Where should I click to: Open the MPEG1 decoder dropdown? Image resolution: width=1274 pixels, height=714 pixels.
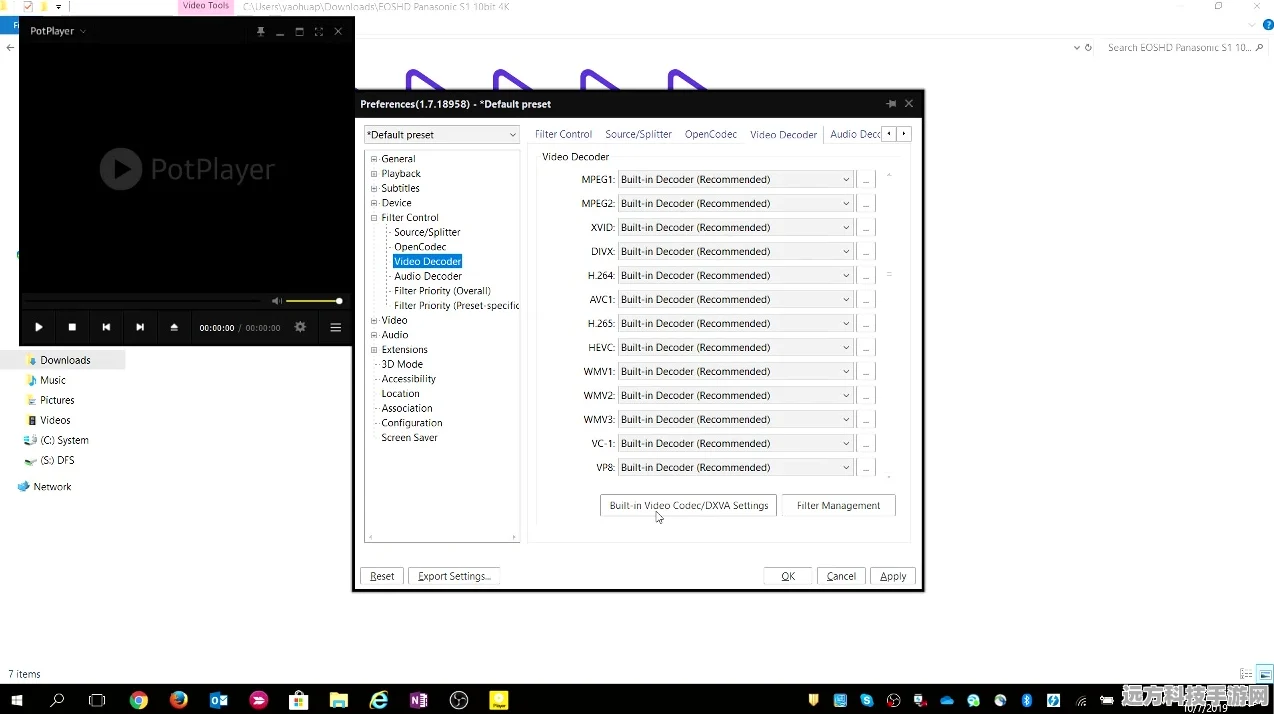click(x=735, y=179)
